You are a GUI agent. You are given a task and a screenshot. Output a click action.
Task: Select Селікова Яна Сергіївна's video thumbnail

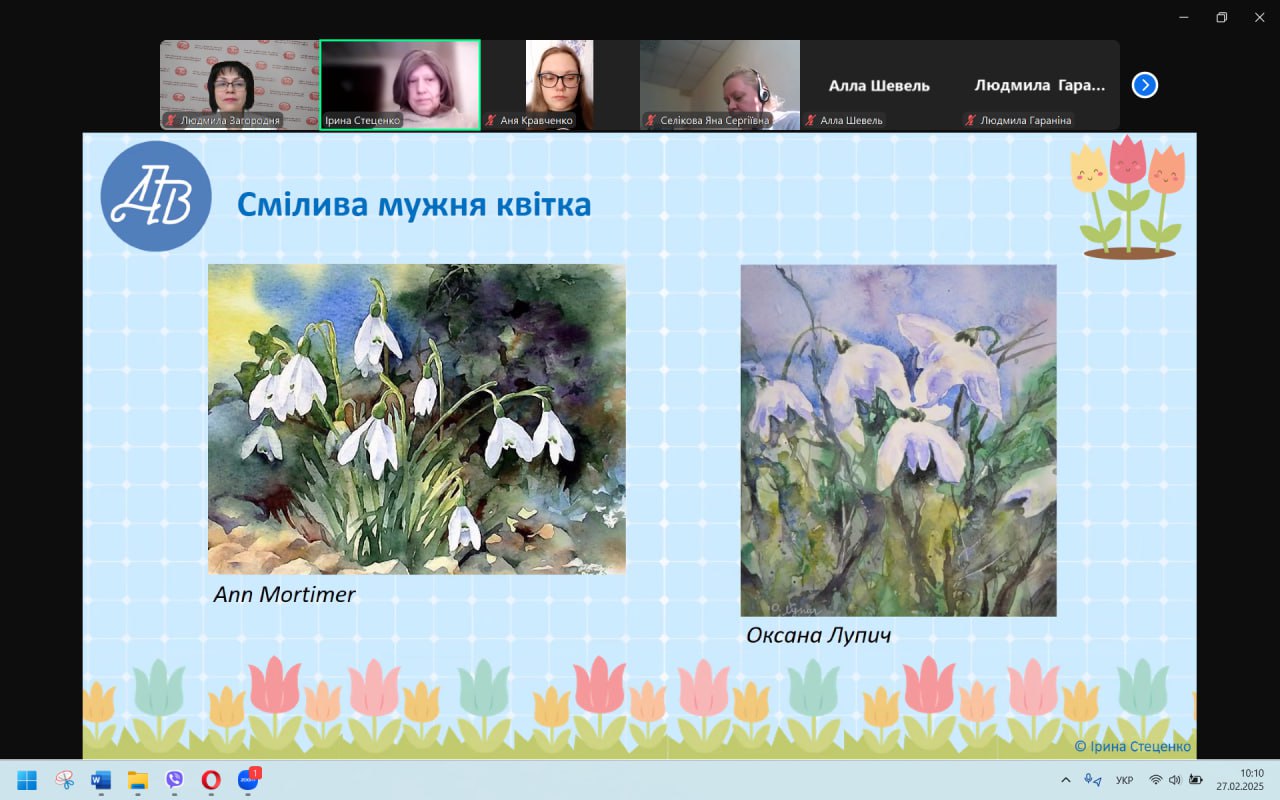click(720, 85)
